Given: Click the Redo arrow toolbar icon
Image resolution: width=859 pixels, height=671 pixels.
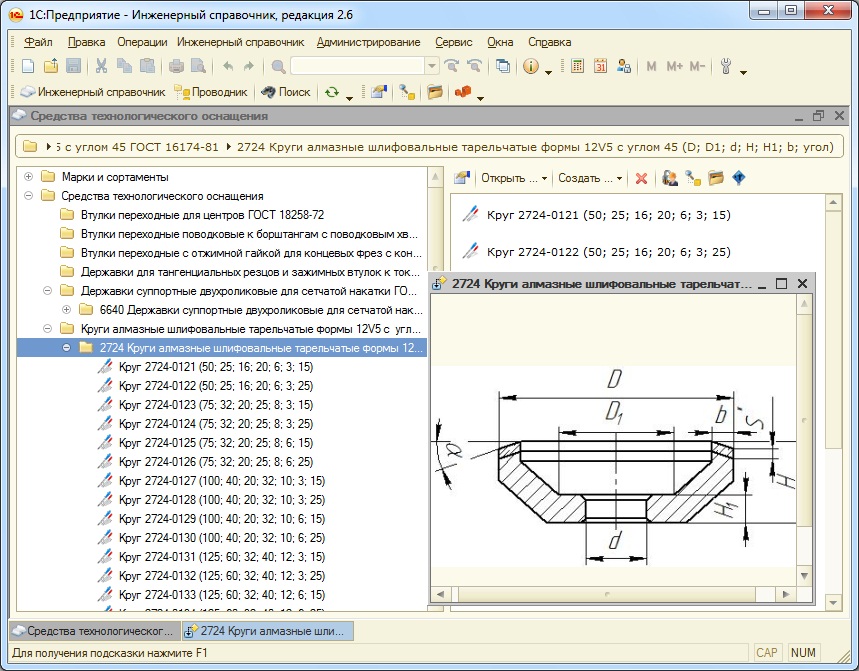Looking at the screenshot, I should click(249, 66).
